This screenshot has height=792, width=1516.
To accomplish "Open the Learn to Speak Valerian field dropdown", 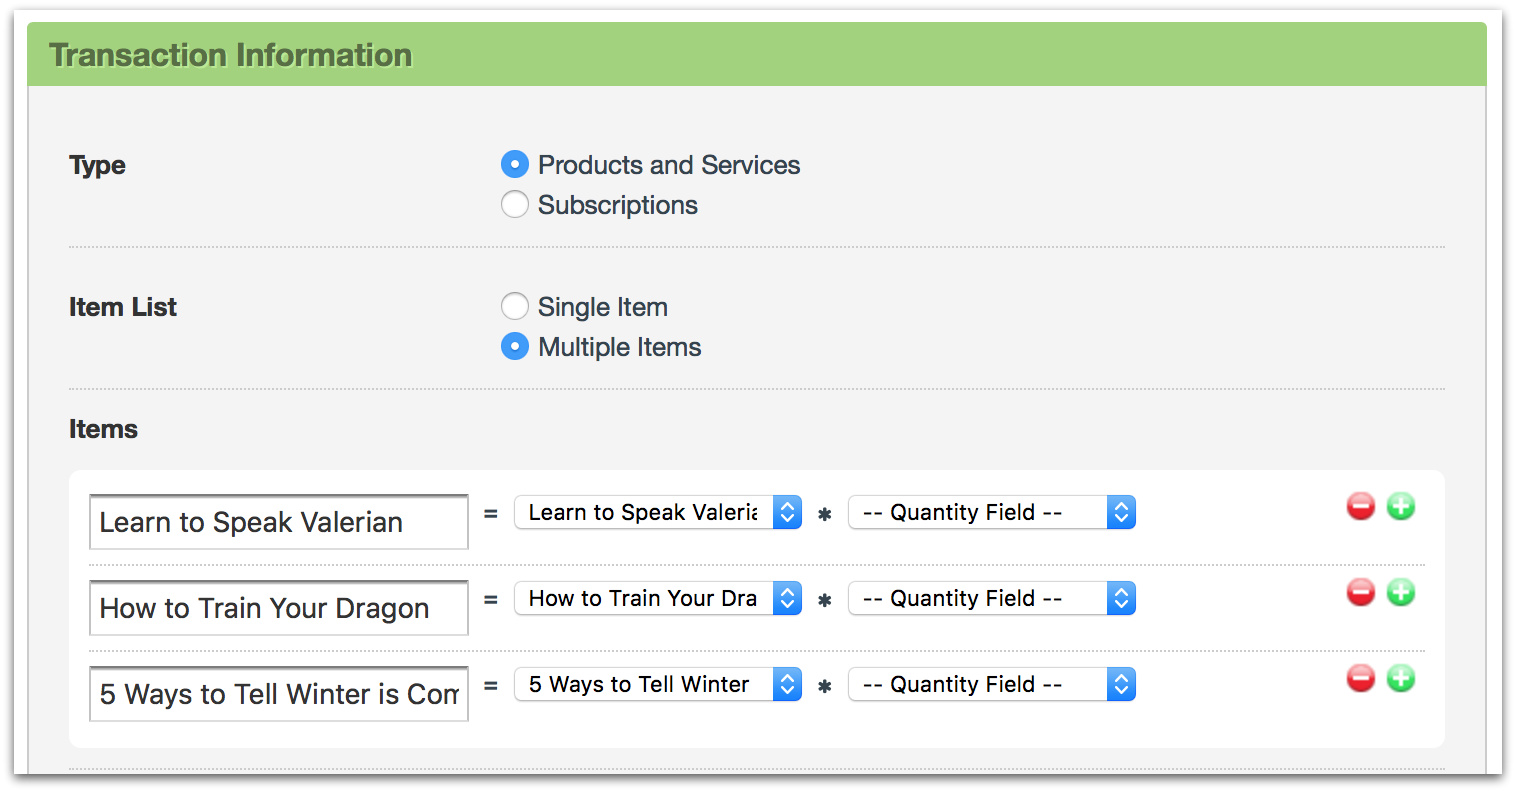I will (657, 513).
